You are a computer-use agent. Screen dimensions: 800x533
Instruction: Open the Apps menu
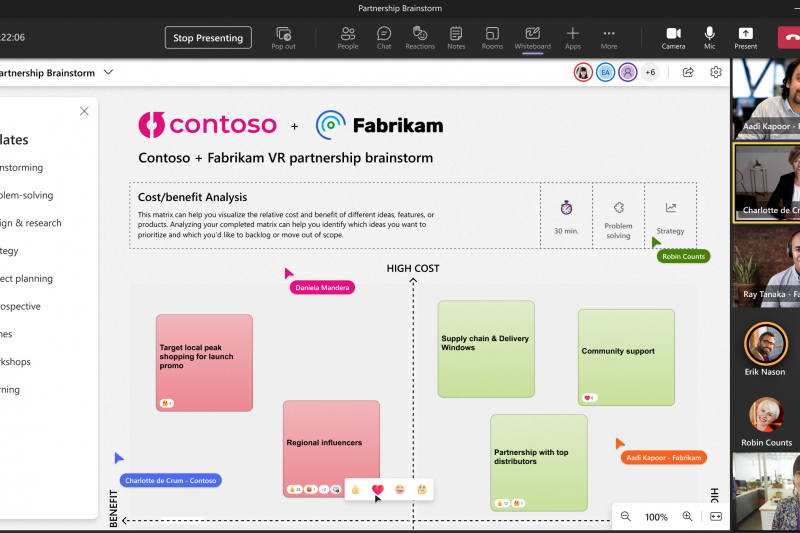point(573,38)
